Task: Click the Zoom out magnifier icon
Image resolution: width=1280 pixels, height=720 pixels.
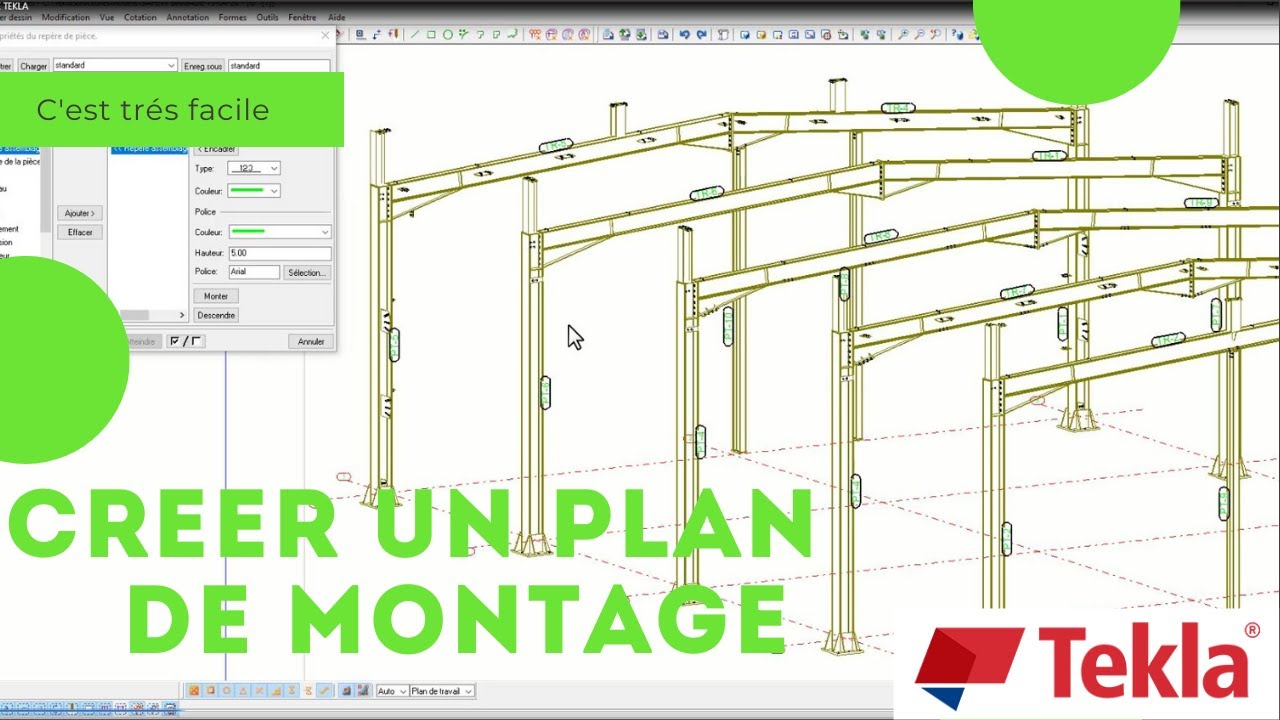Action: (x=920, y=34)
